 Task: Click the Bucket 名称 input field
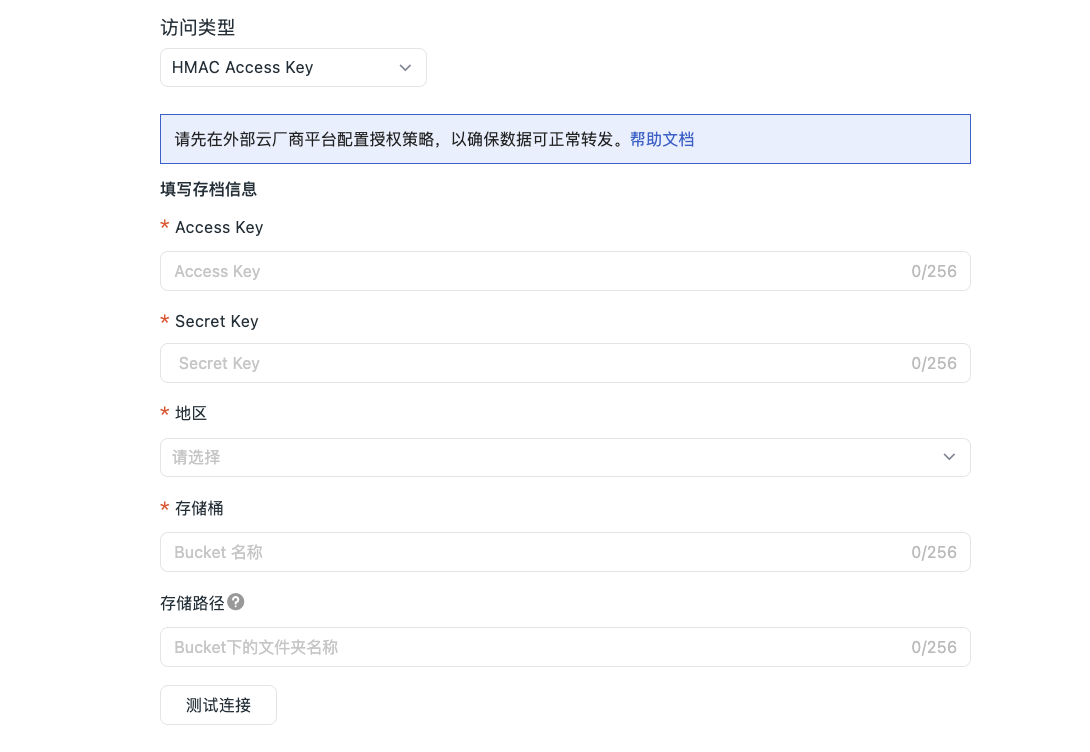(x=565, y=552)
